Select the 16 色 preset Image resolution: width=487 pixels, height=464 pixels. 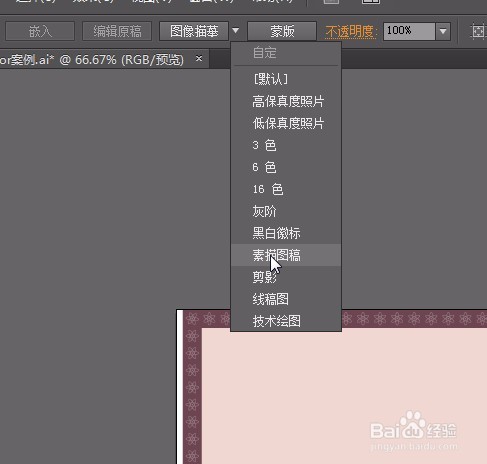click(x=286, y=189)
